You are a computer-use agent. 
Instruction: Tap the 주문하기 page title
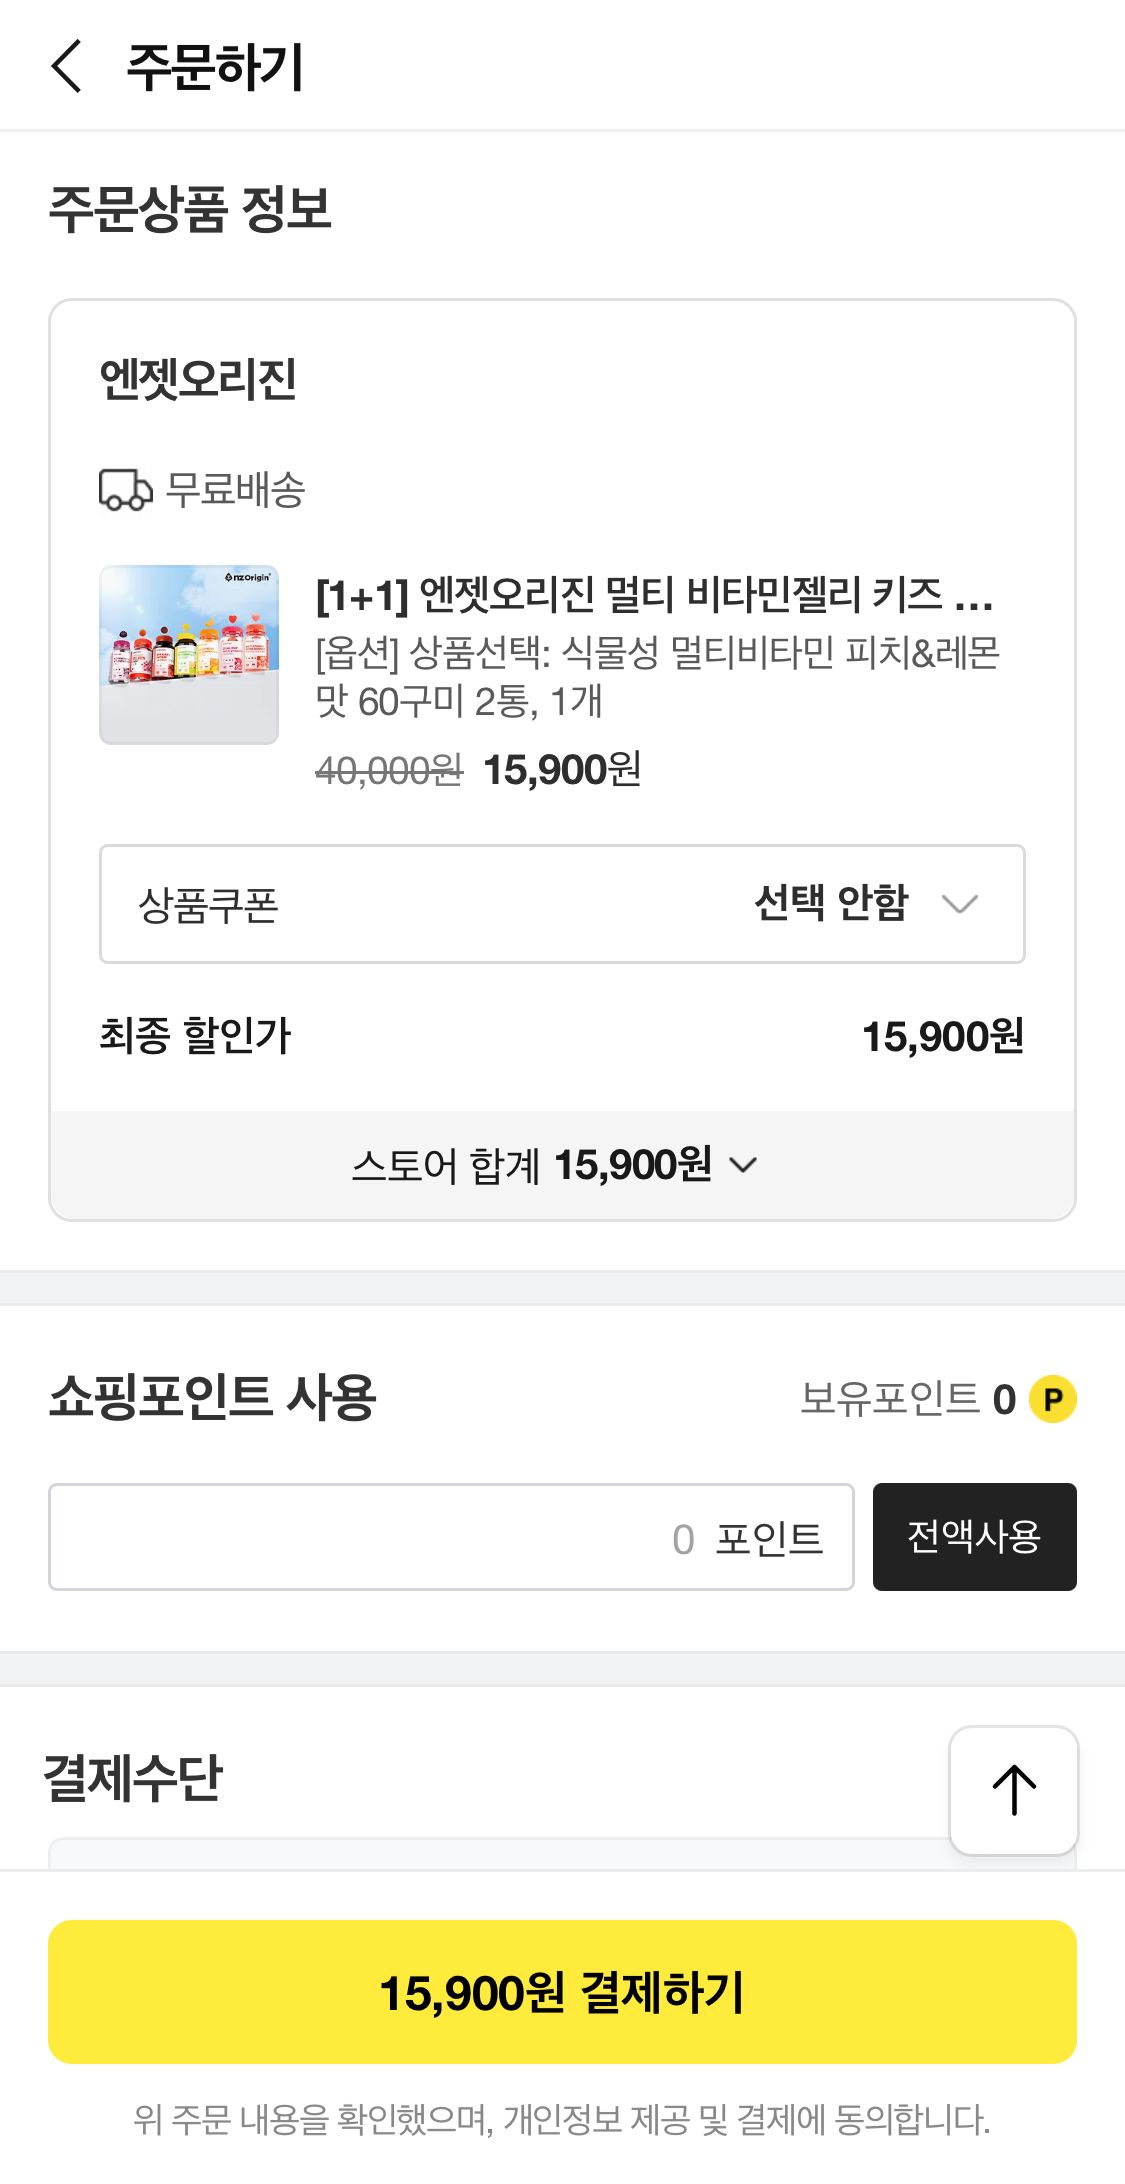[x=215, y=67]
